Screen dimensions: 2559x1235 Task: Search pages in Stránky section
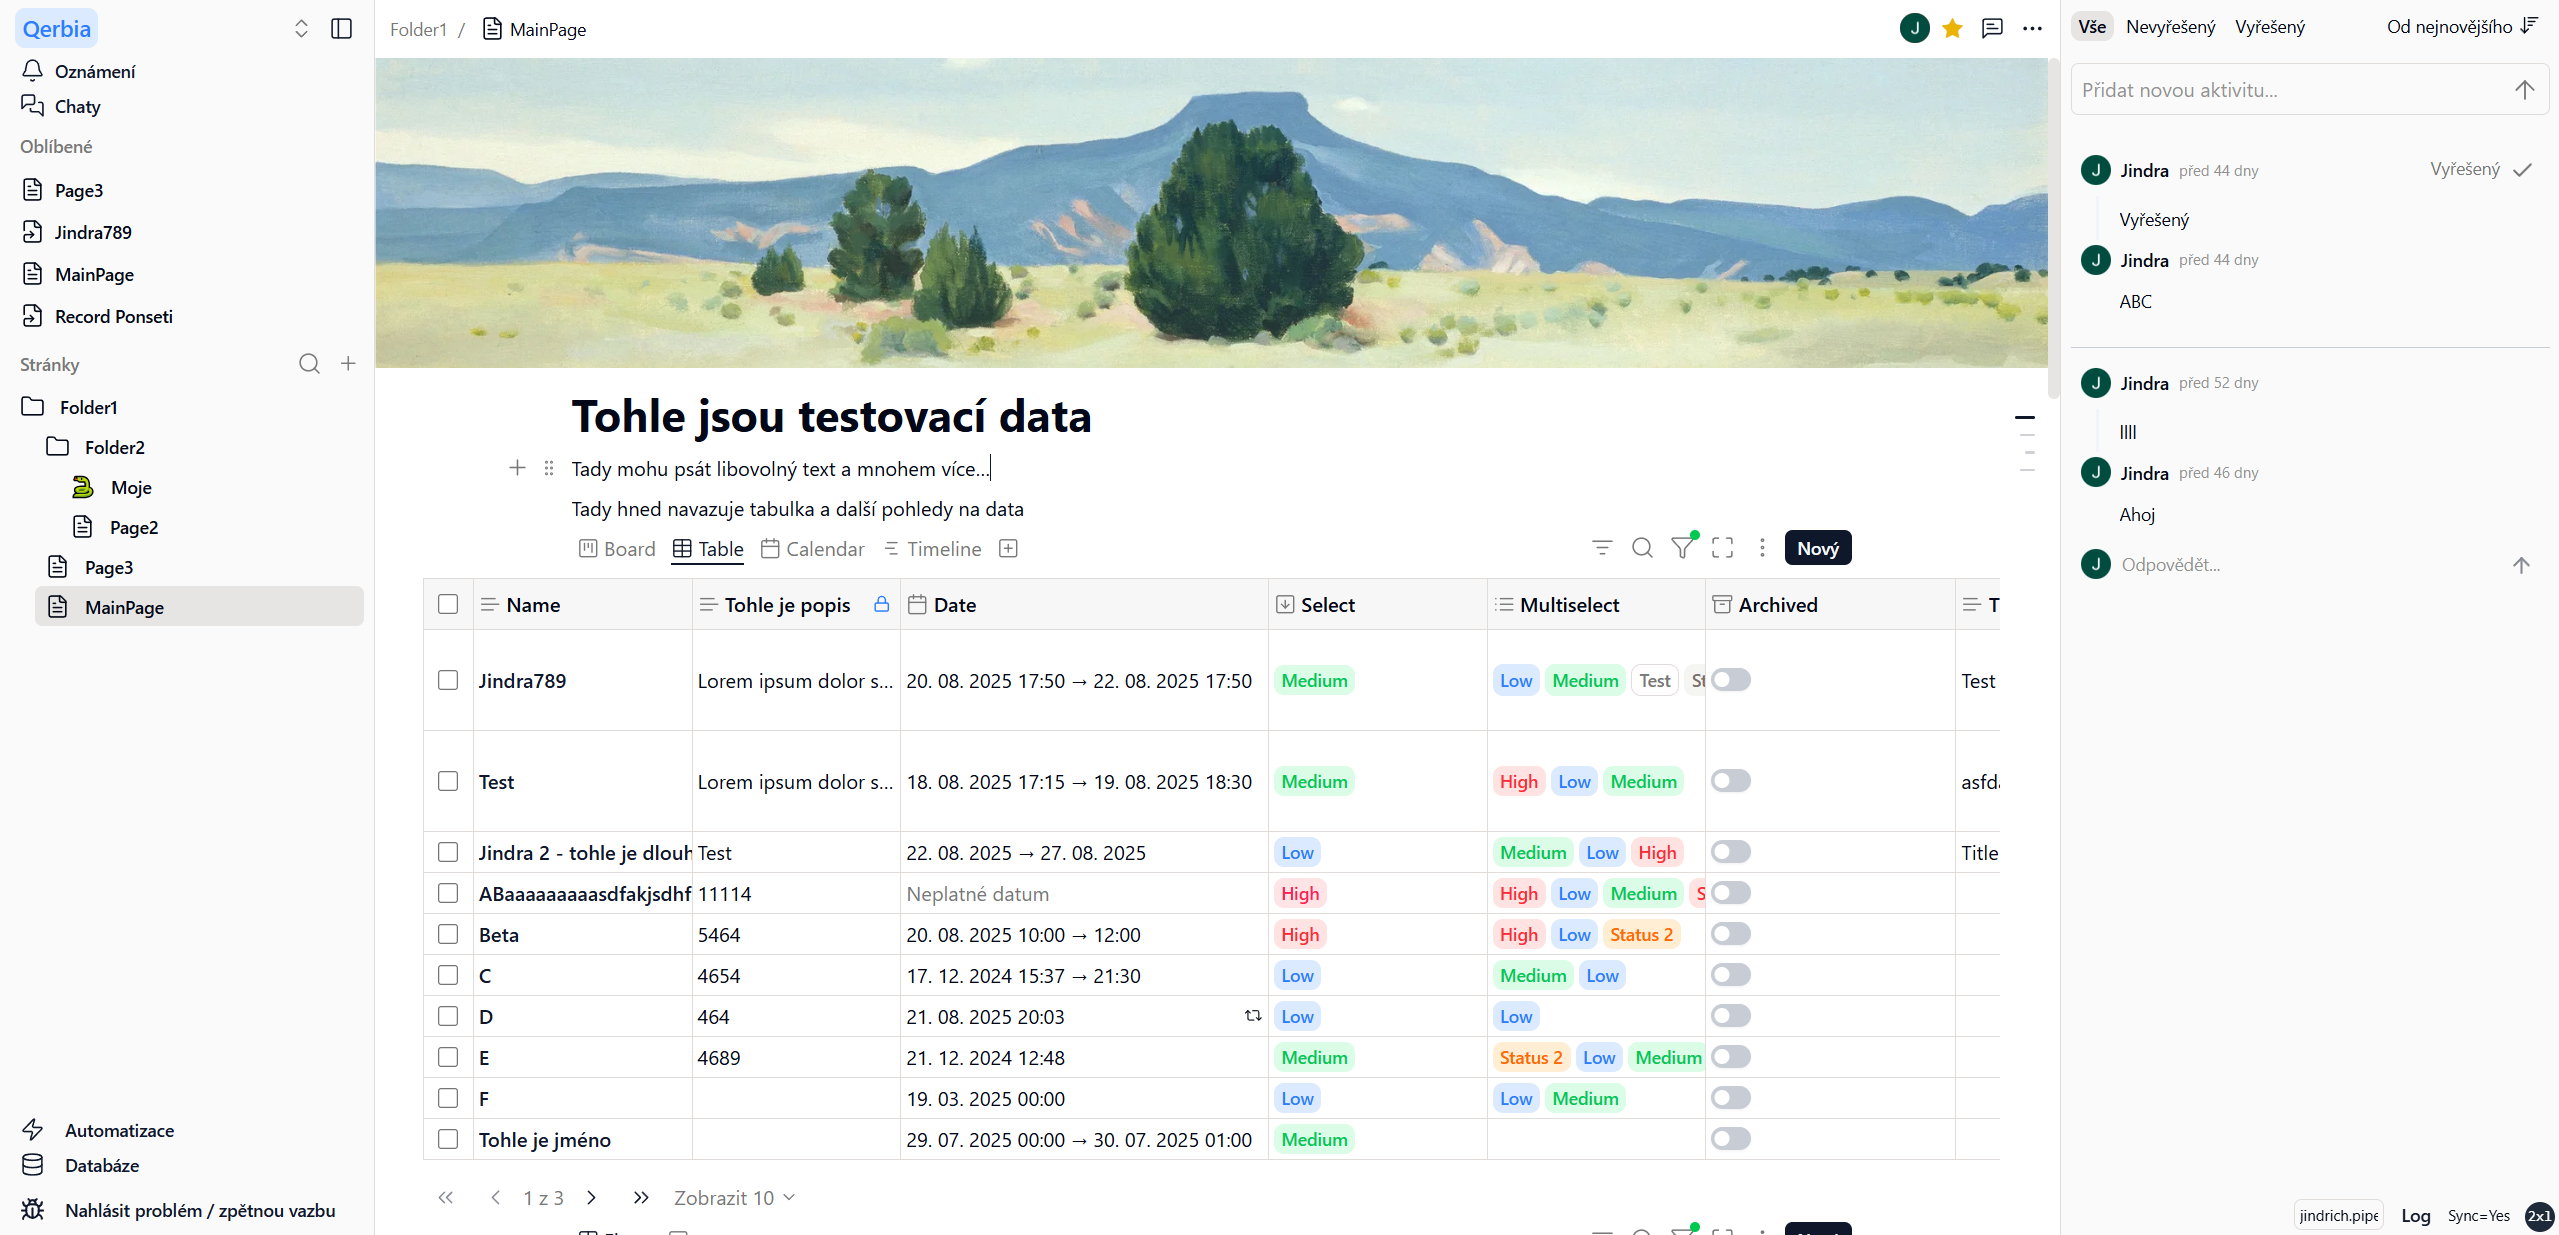[x=309, y=364]
